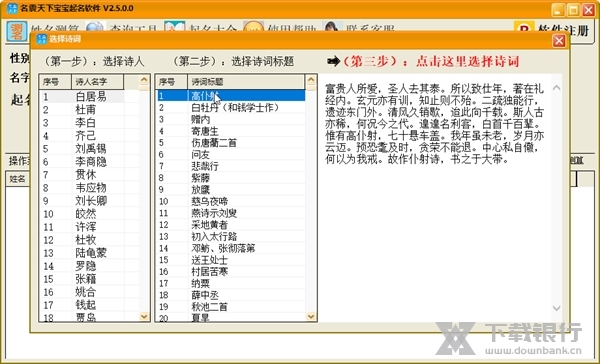
Task: Close the 选择诗词 dialog
Action: 559,40
